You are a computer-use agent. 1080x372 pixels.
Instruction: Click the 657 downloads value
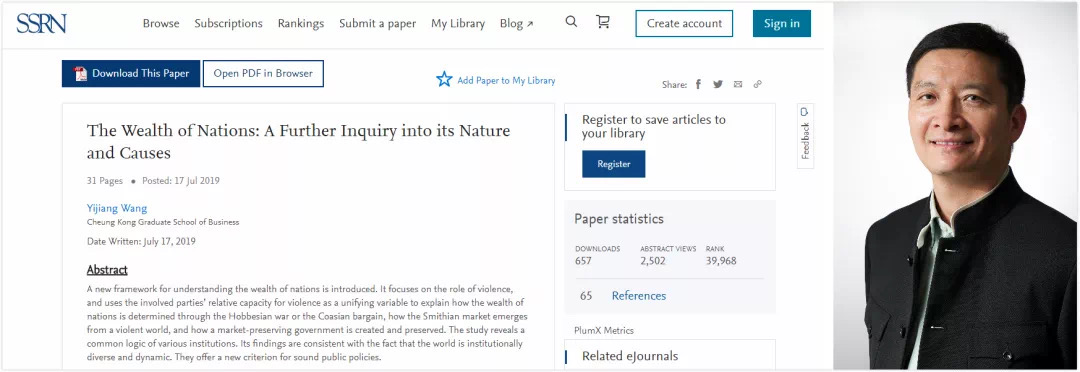pyautogui.click(x=583, y=261)
